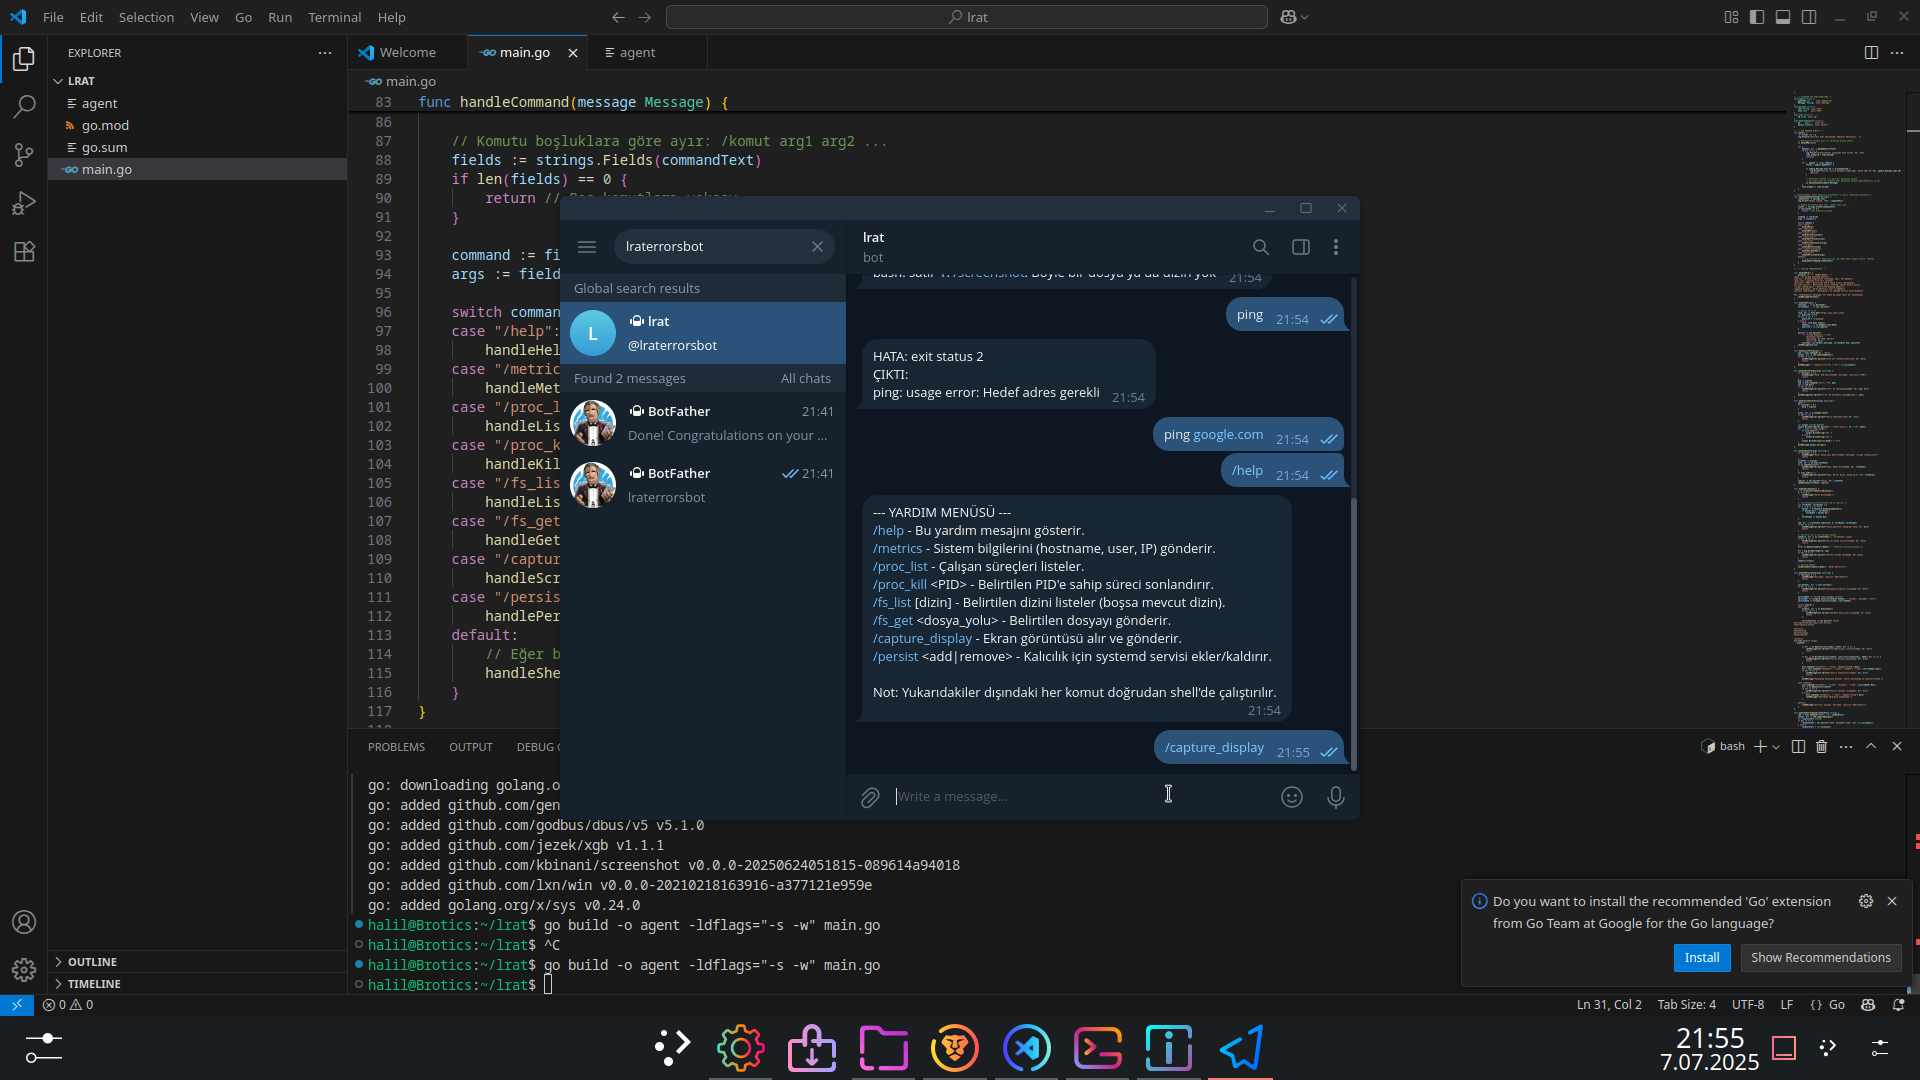The width and height of the screenshot is (1920, 1080).
Task: Open the Telegram emoji picker
Action: click(1292, 797)
